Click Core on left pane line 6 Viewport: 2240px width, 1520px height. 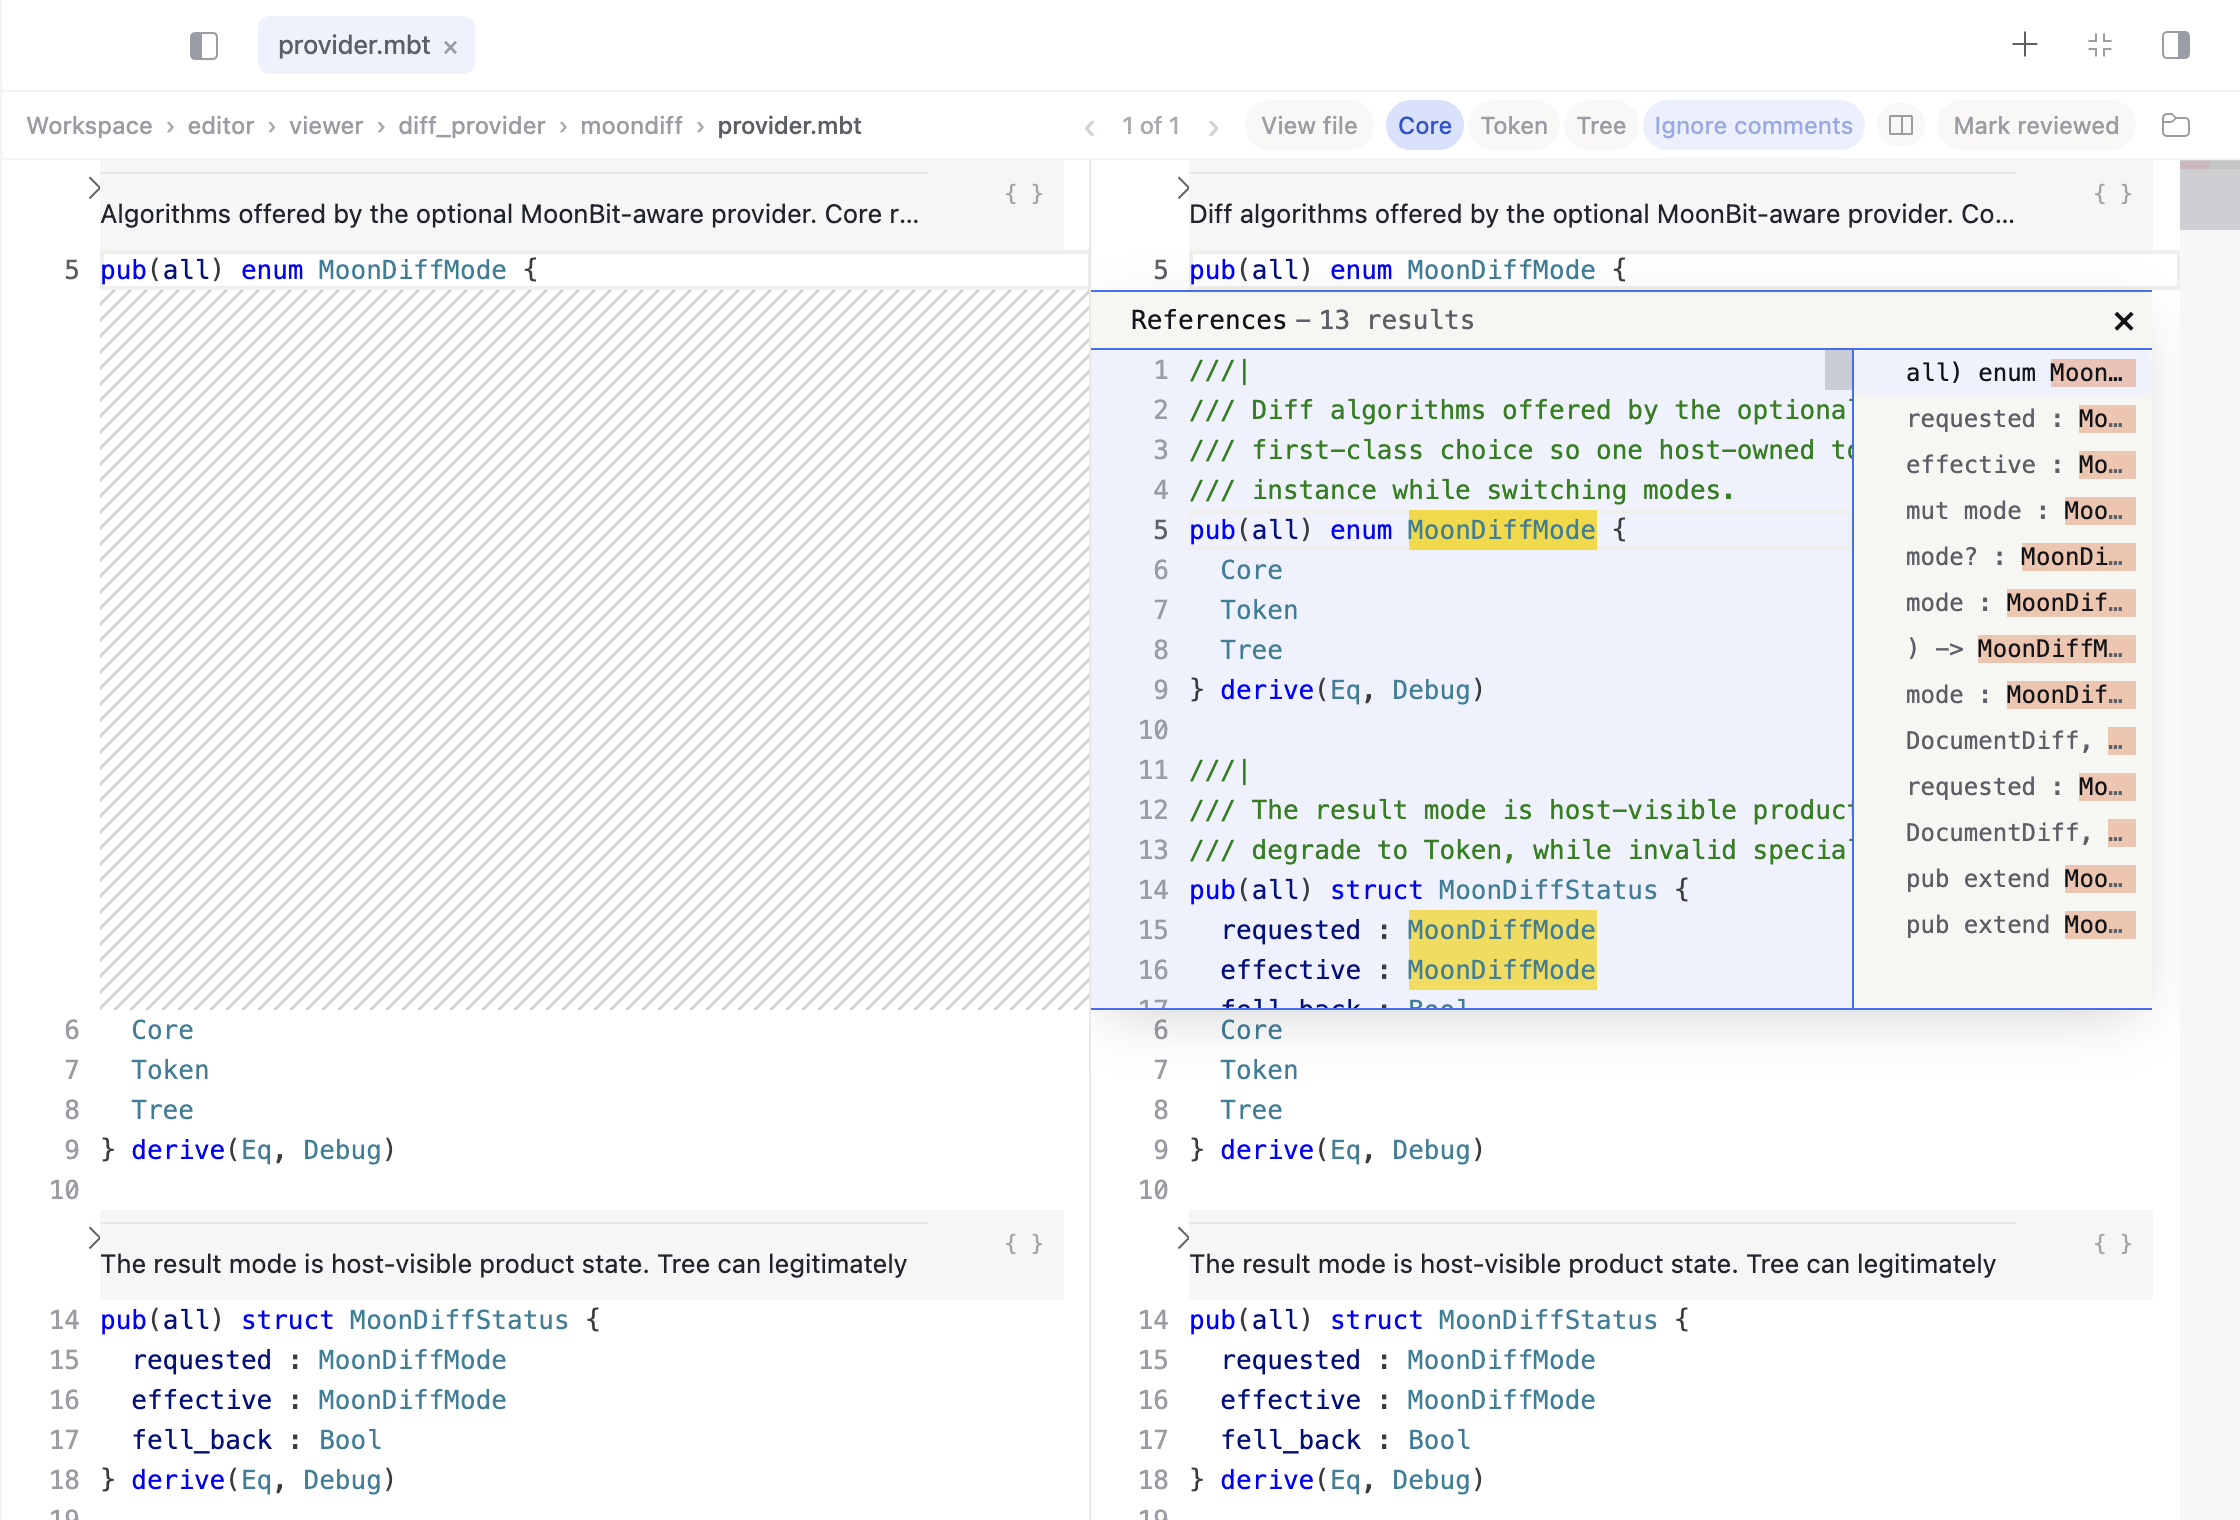pos(162,1030)
